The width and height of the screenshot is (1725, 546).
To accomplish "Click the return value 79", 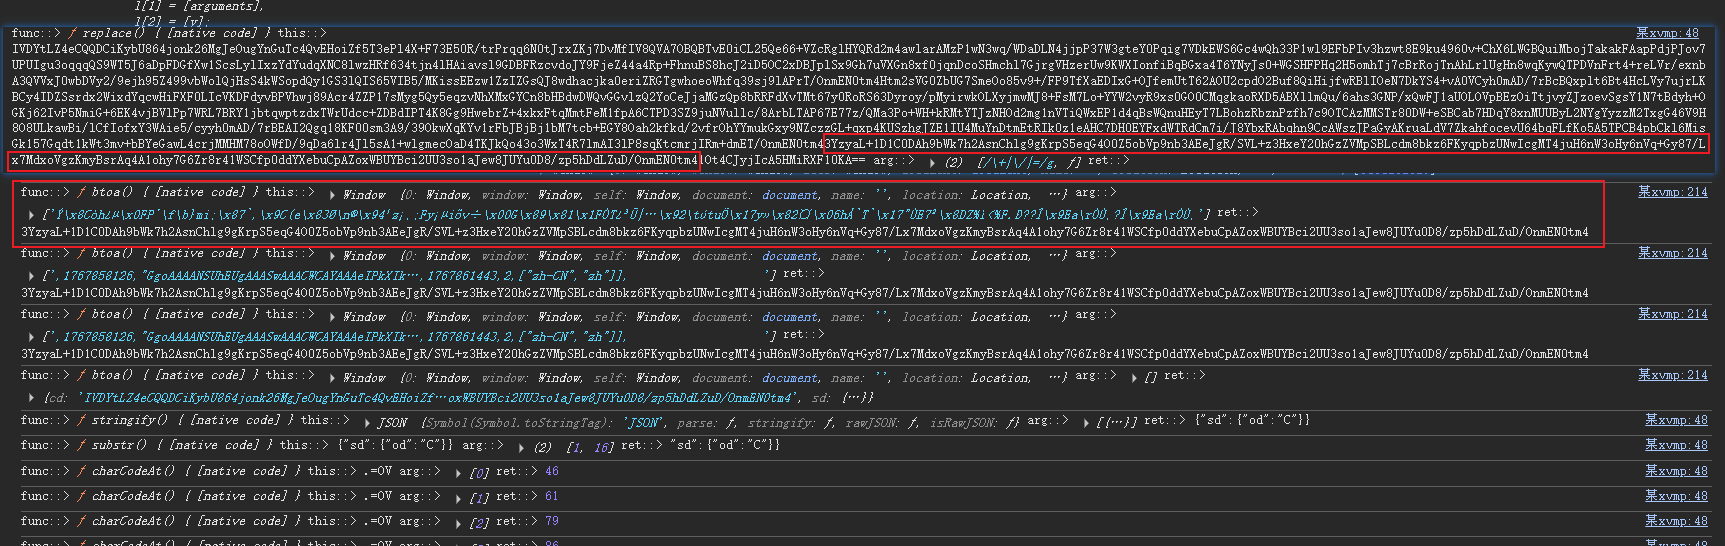I will (552, 521).
